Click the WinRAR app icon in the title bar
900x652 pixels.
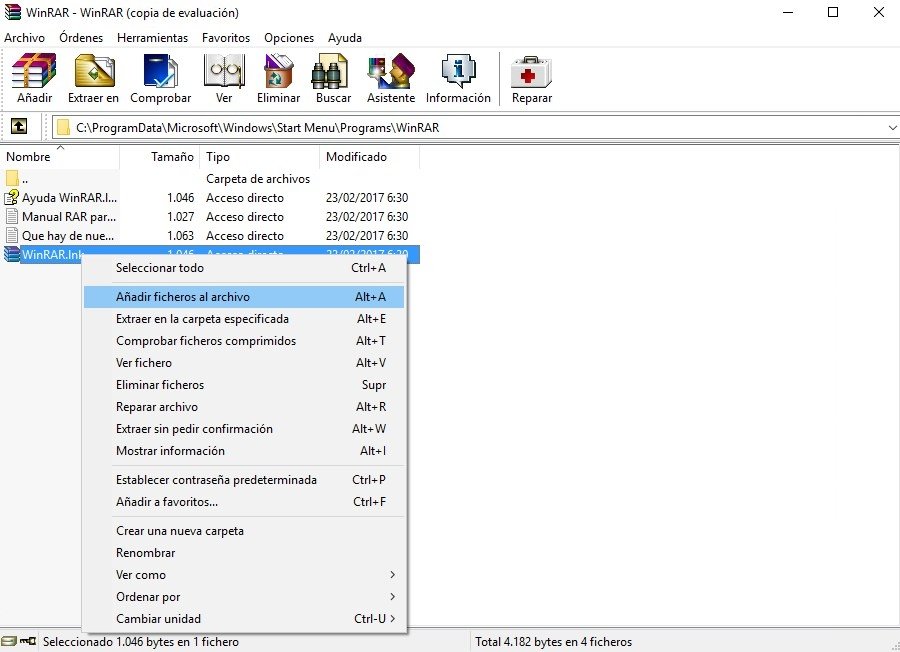pyautogui.click(x=13, y=12)
